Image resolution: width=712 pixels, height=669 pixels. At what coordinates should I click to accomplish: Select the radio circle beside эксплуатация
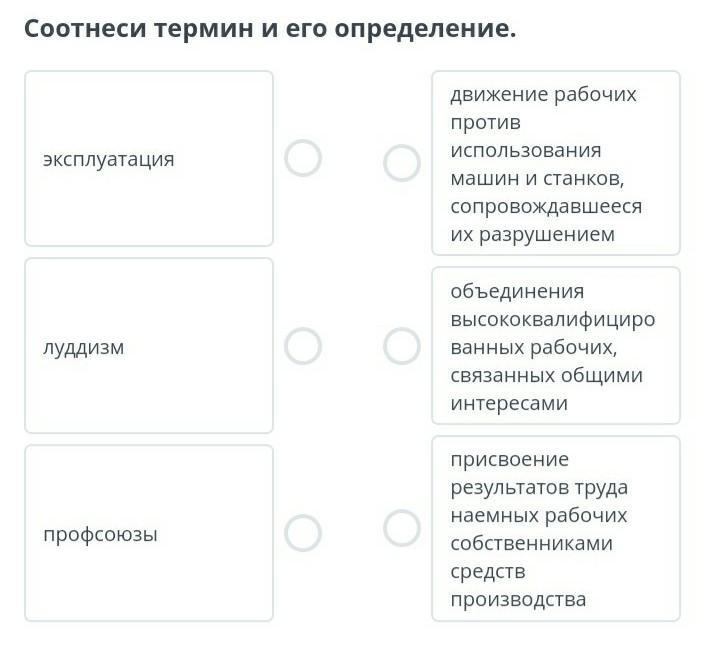coord(303,158)
